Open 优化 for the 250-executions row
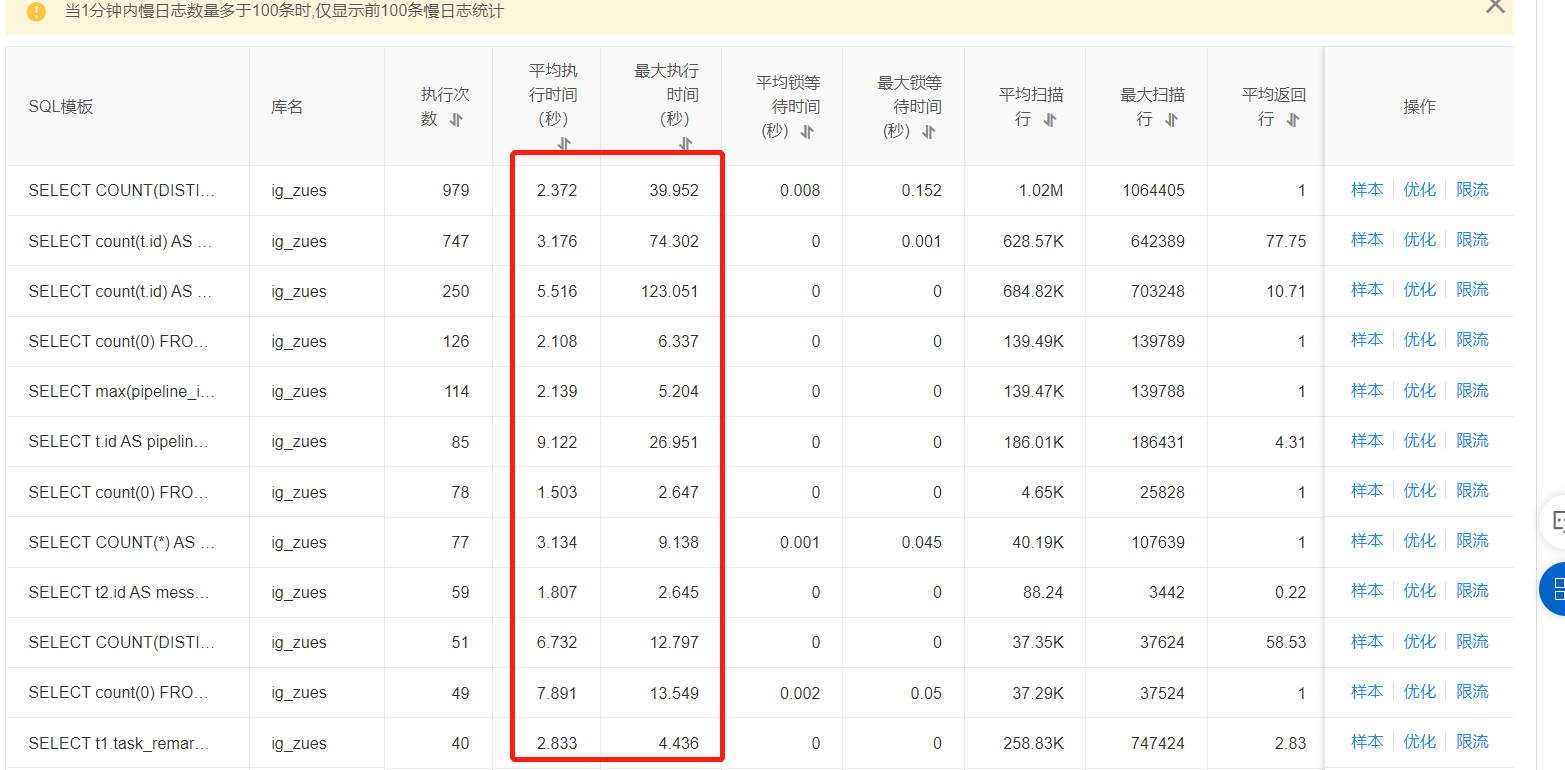Viewport: 1565px width, 770px height. point(1419,290)
